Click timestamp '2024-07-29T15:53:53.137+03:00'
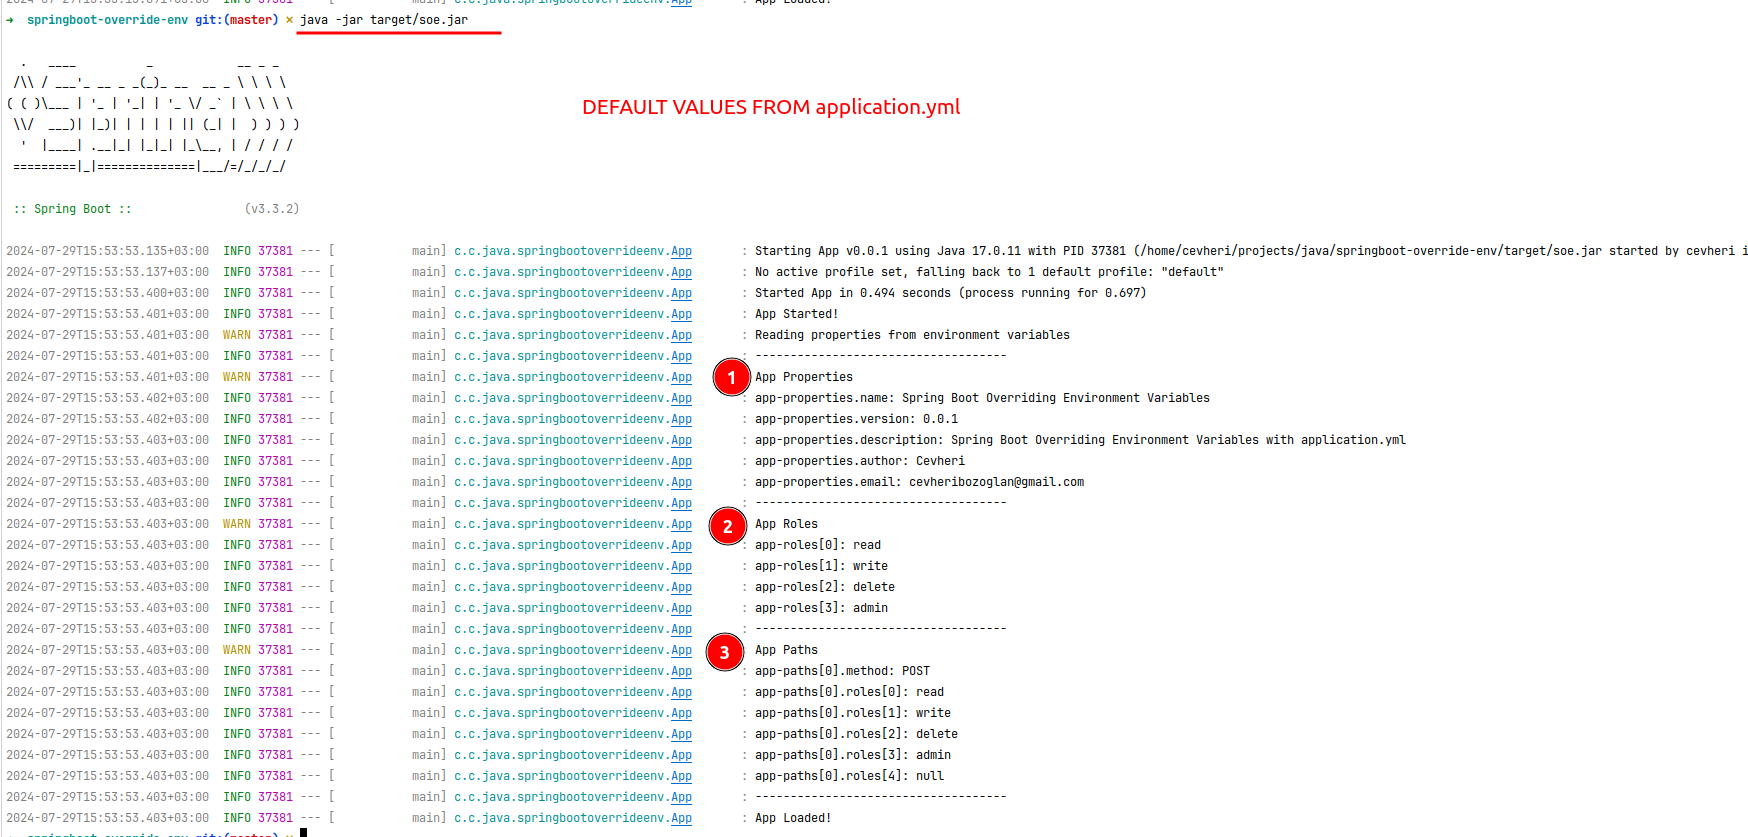This screenshot has height=837, width=1748. (108, 272)
